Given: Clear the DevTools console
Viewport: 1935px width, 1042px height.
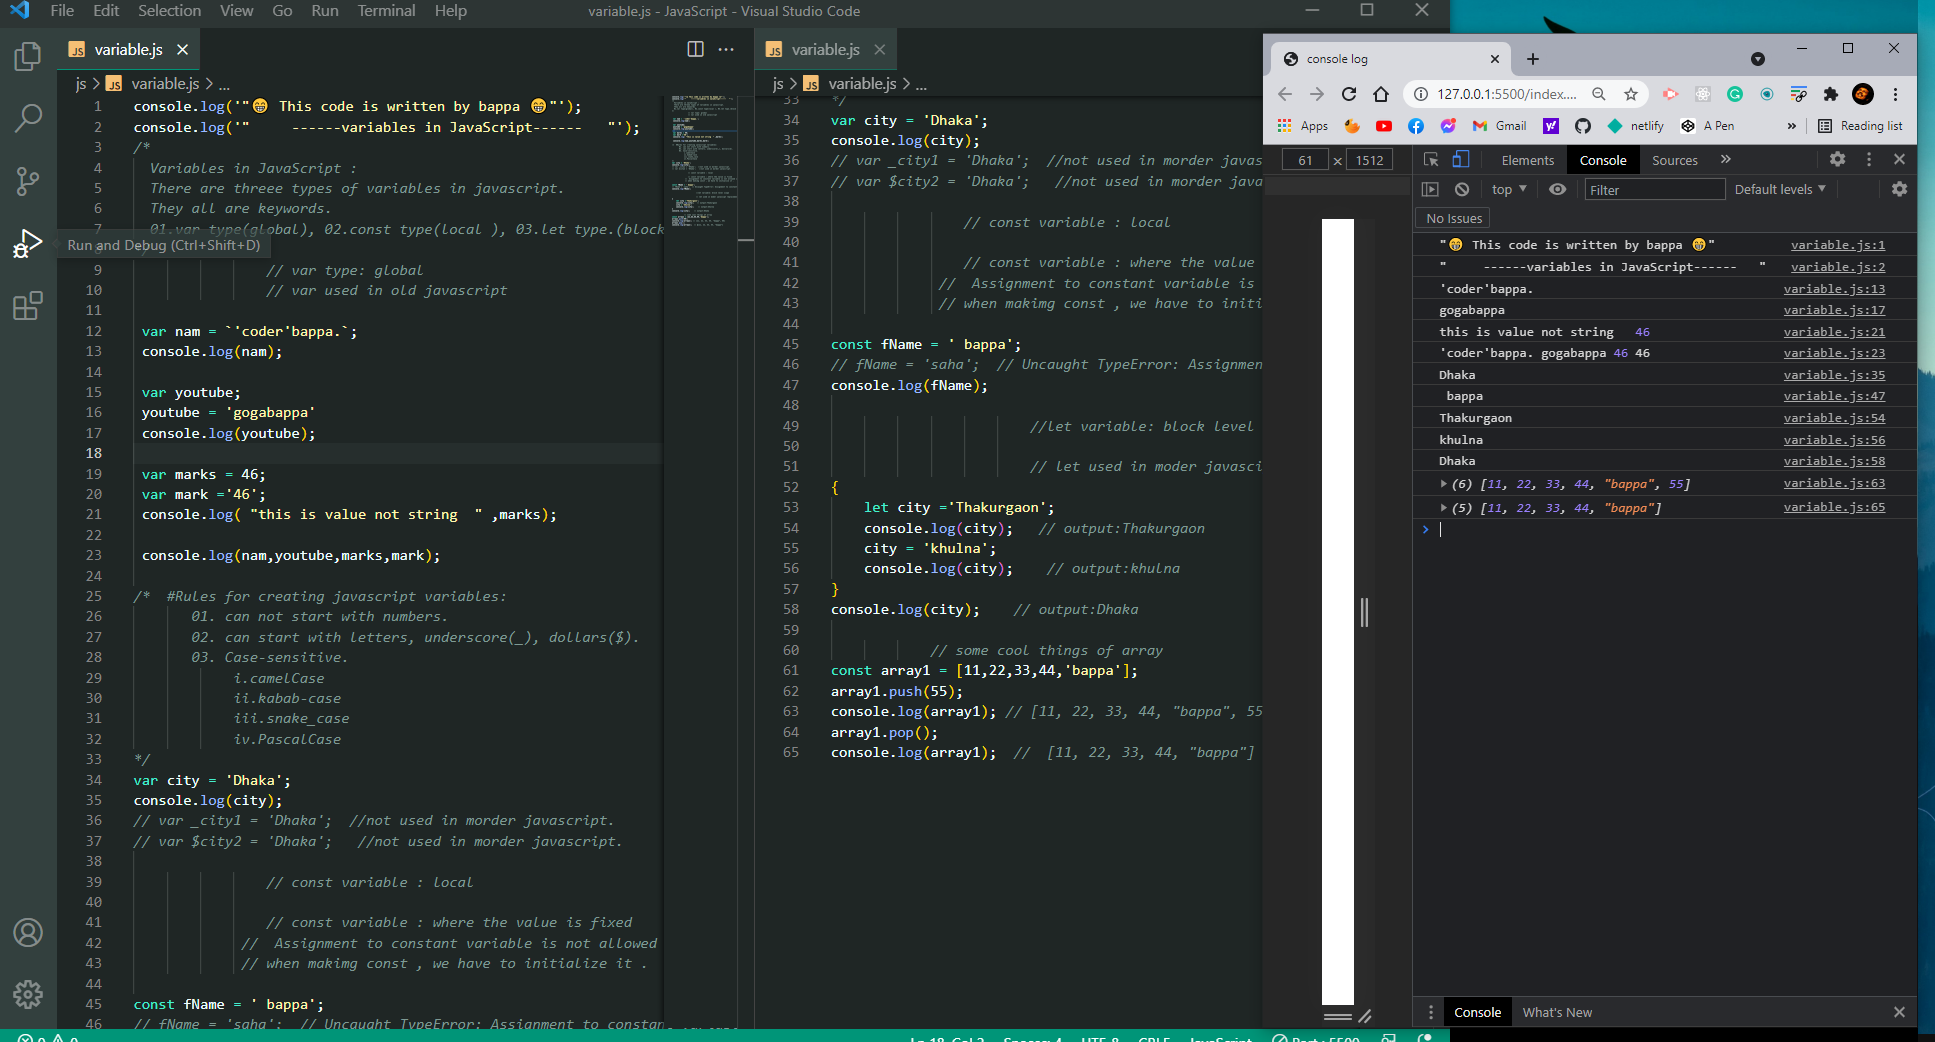Looking at the screenshot, I should [1462, 189].
